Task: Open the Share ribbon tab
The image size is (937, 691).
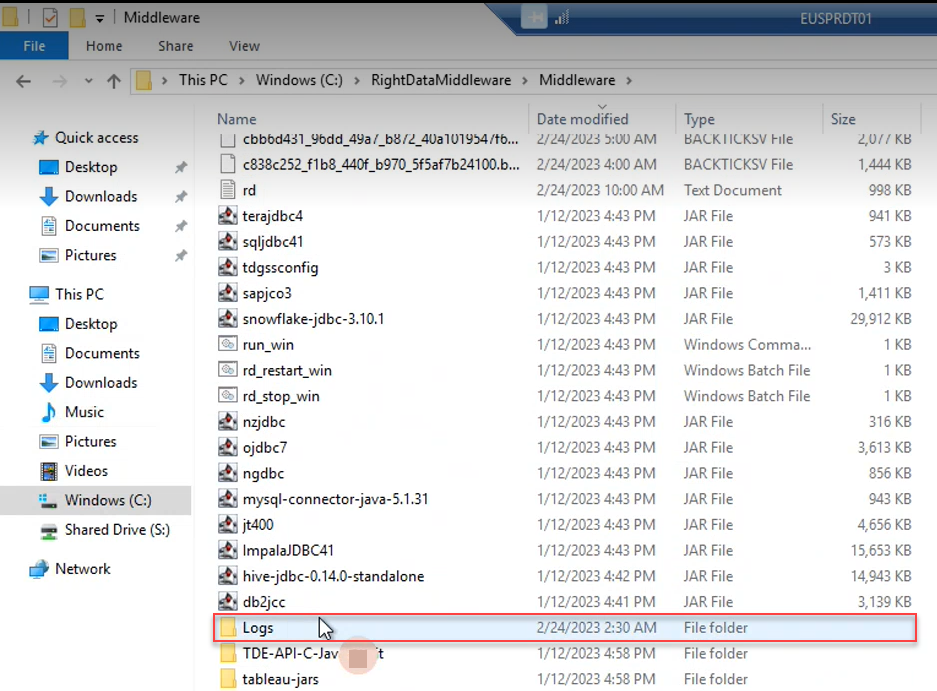Action: point(176,46)
